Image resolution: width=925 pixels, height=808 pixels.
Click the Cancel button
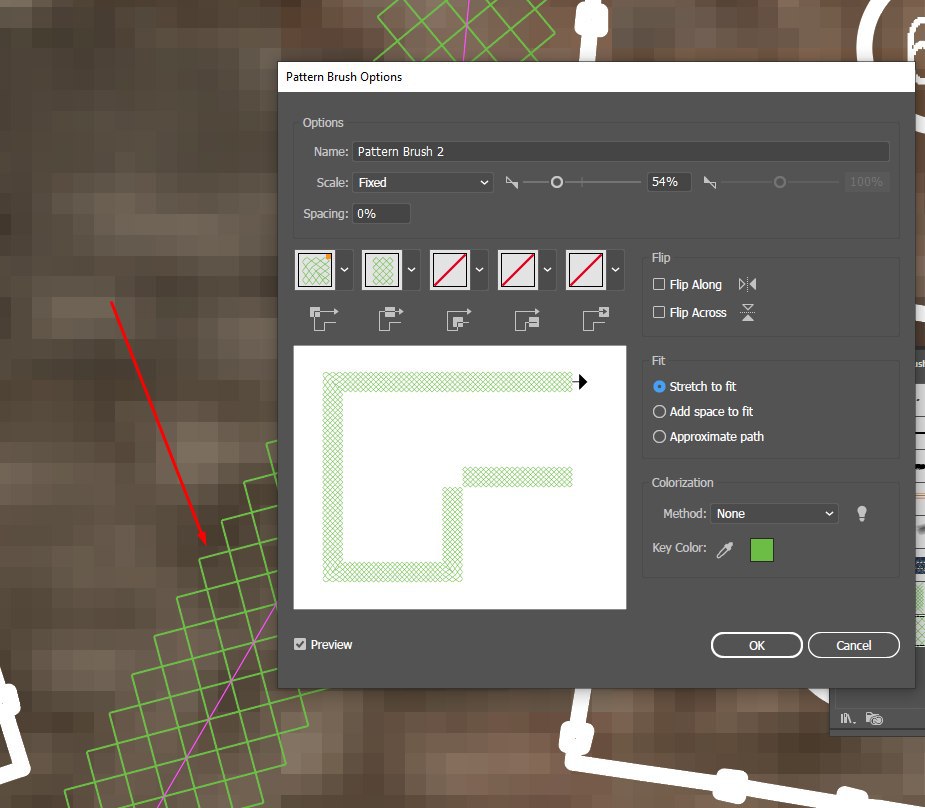[854, 645]
